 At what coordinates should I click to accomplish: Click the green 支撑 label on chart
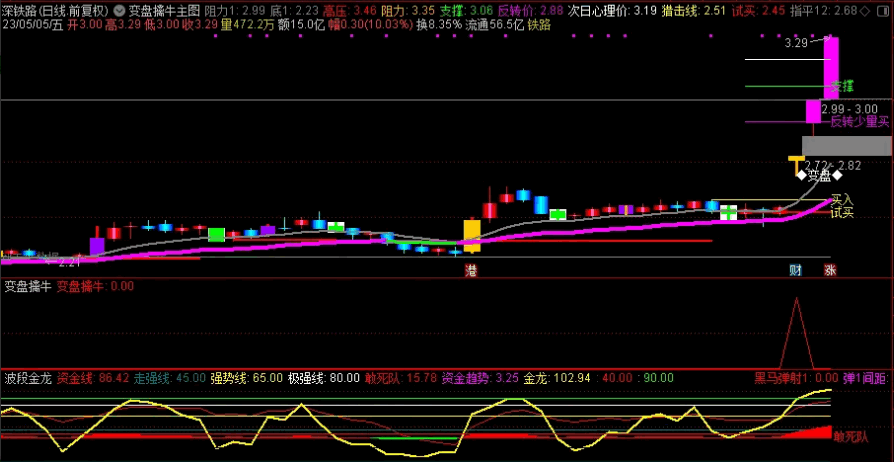click(x=841, y=87)
